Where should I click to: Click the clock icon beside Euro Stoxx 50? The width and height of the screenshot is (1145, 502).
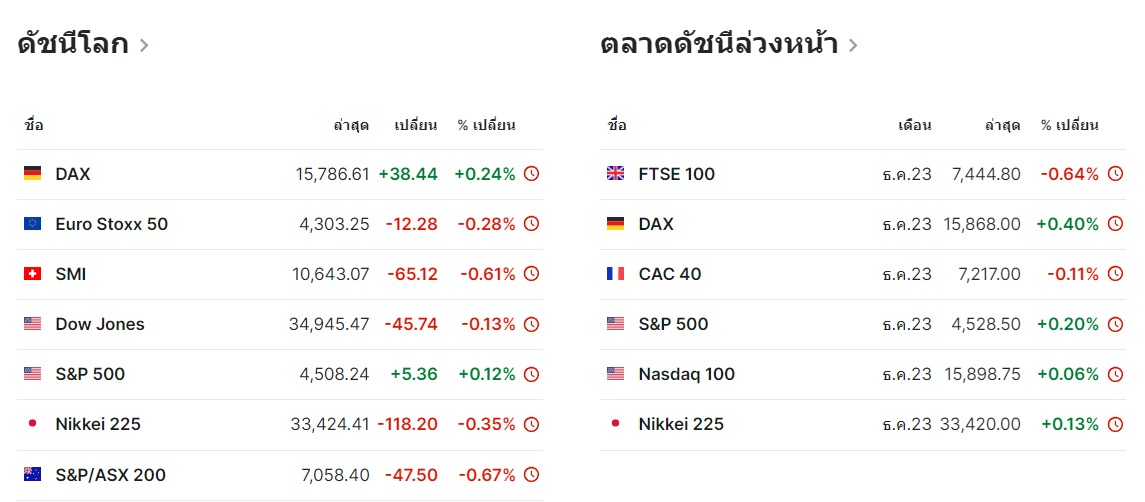pos(532,224)
